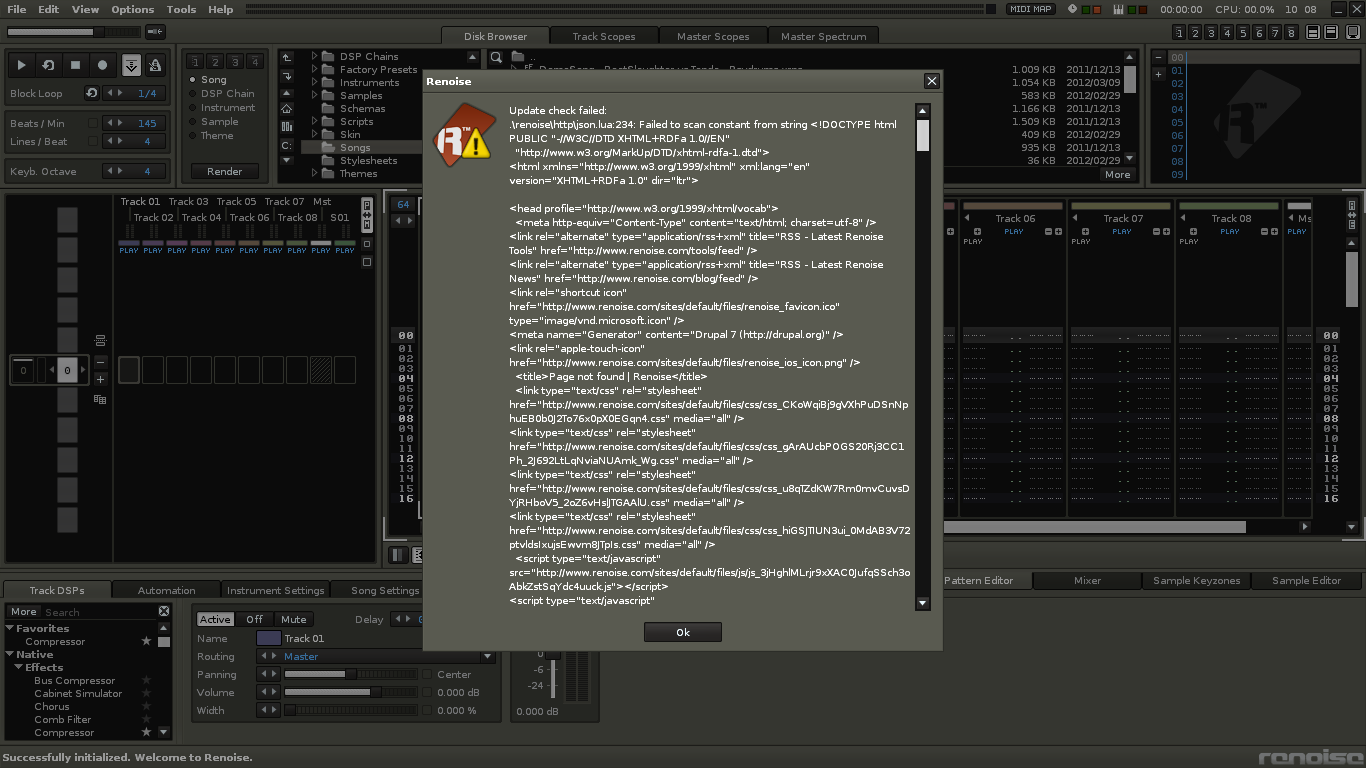Open the Routing Master dropdown arrow

487,657
